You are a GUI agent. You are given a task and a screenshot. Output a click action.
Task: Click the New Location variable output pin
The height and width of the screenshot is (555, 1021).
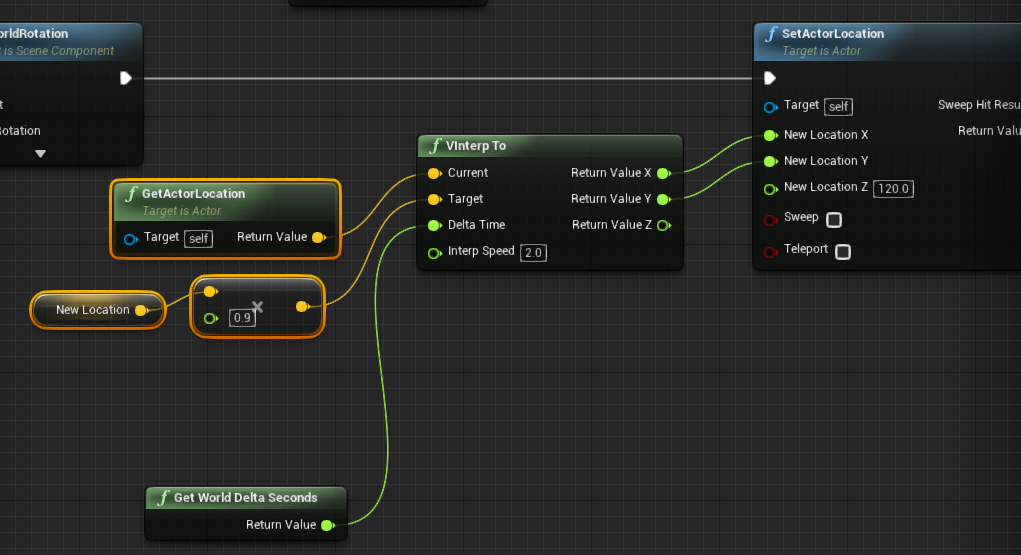pyautogui.click(x=141, y=311)
